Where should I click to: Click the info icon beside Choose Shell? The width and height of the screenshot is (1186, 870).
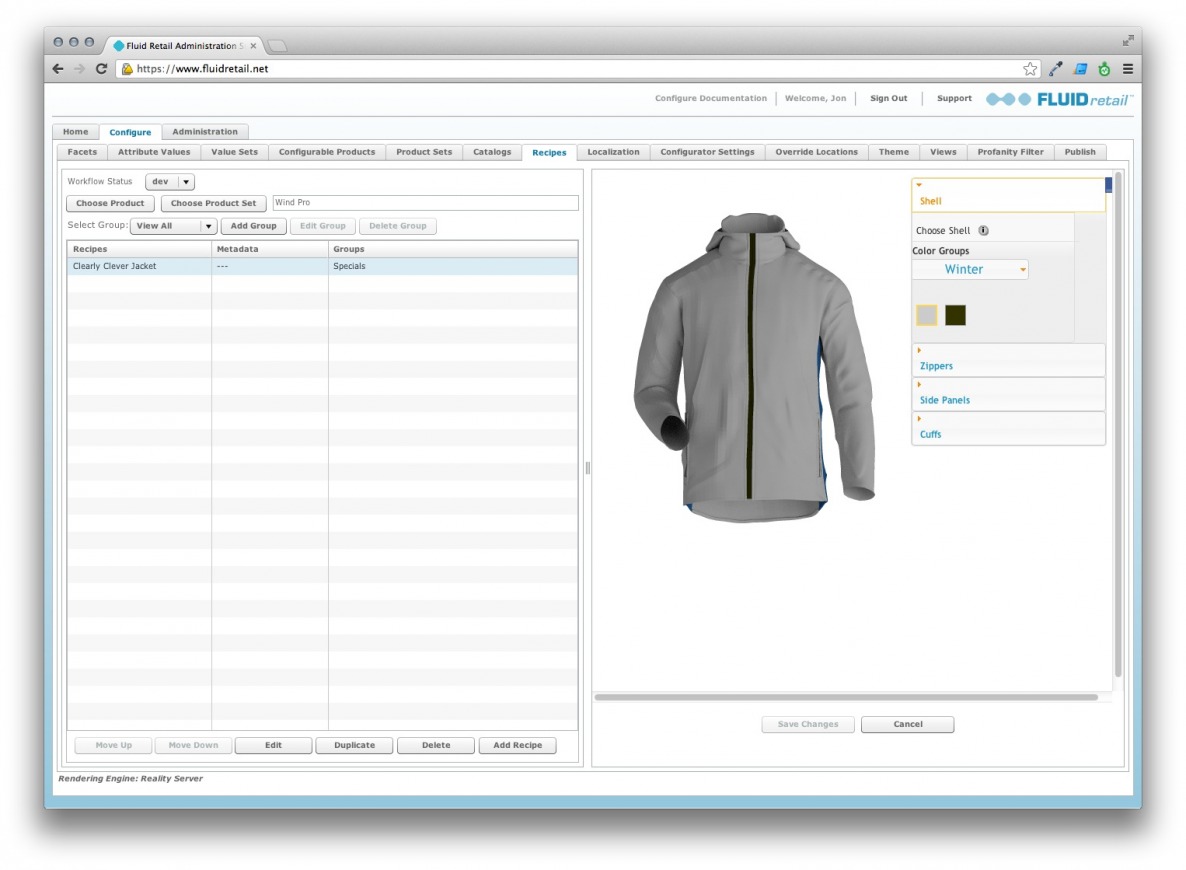point(982,230)
